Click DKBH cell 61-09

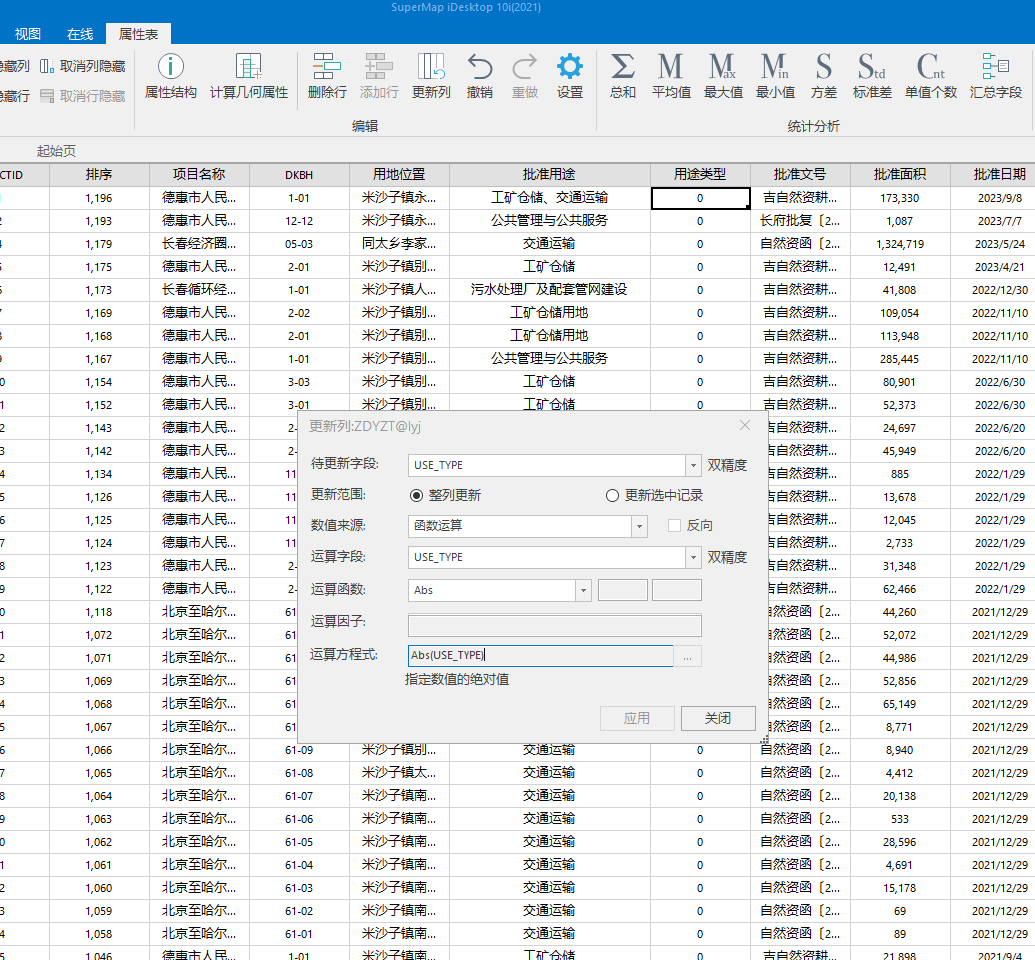tap(299, 750)
